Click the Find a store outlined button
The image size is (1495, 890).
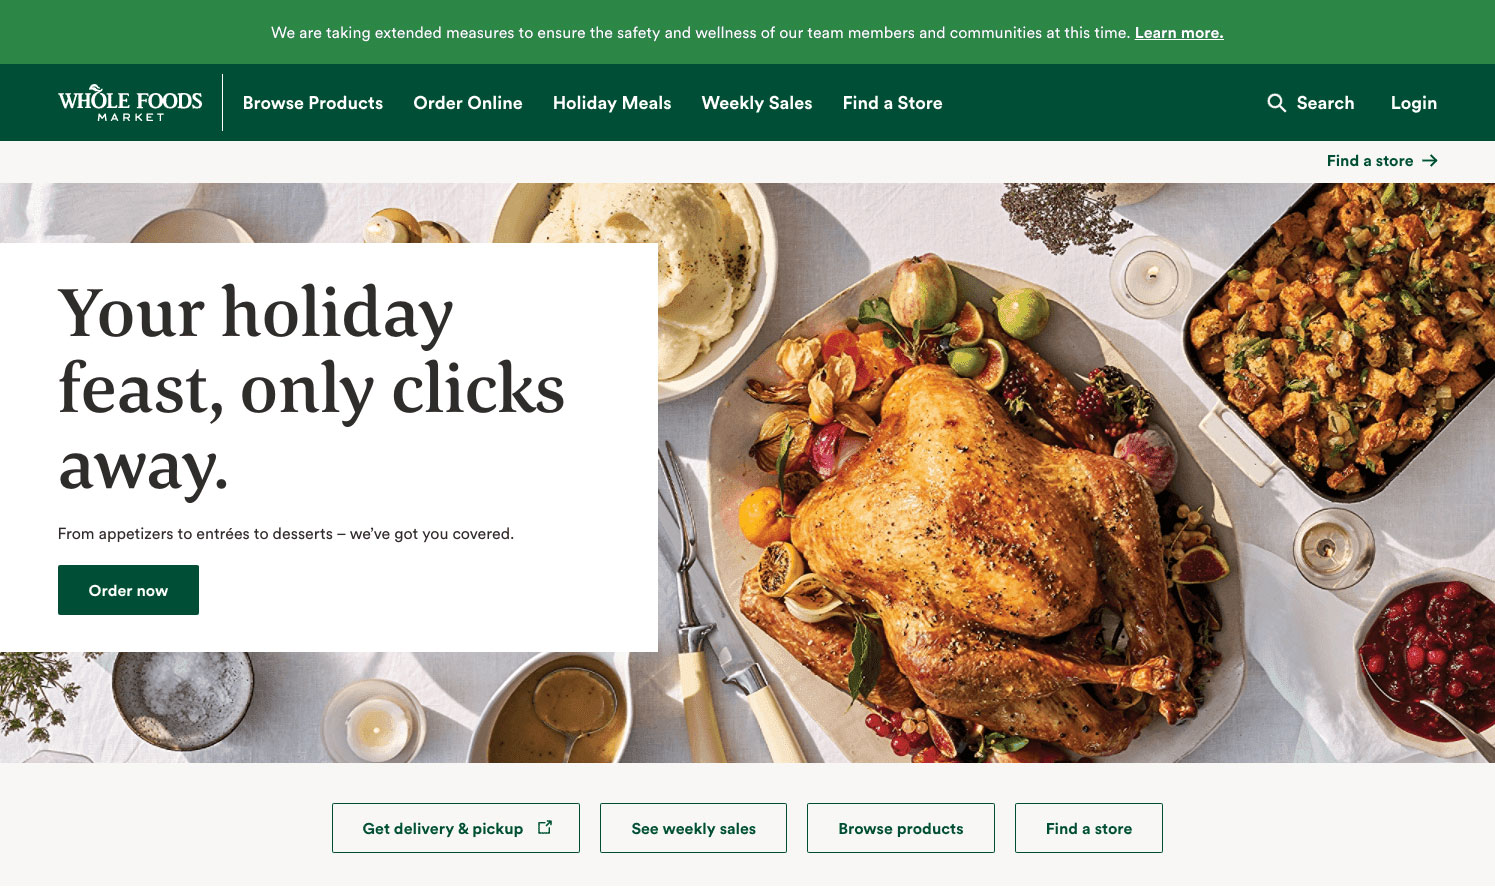coord(1089,828)
